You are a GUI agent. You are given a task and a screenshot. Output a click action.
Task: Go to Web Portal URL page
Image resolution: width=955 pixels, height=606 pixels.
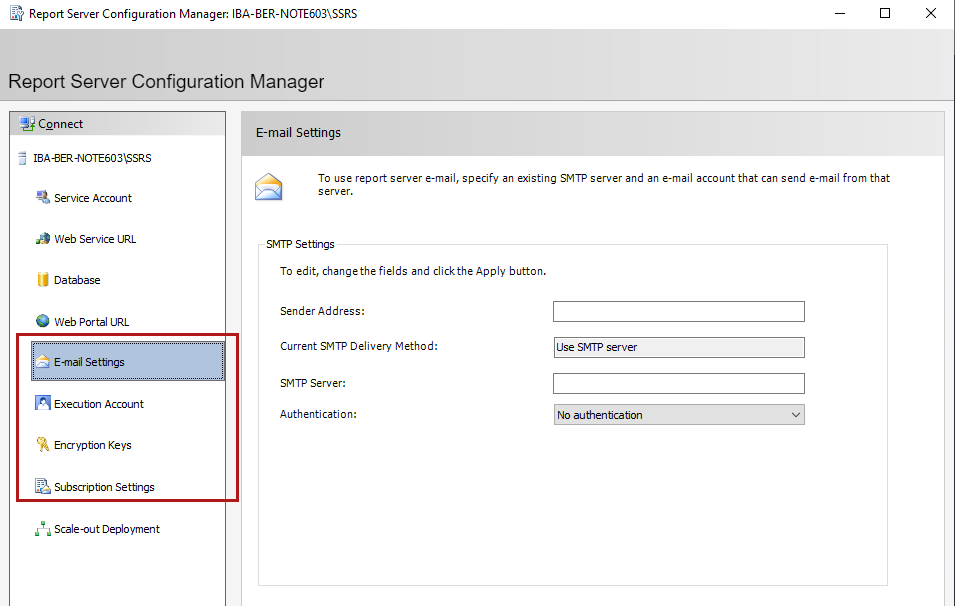click(x=91, y=322)
